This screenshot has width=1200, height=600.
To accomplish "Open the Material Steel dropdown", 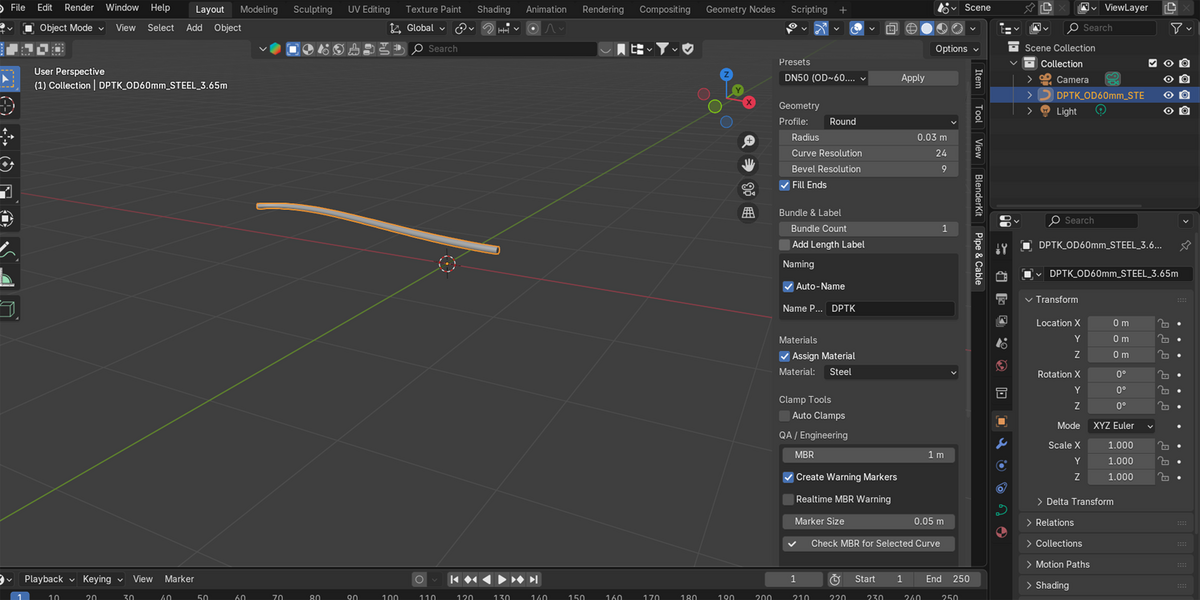I will pyautogui.click(x=891, y=372).
